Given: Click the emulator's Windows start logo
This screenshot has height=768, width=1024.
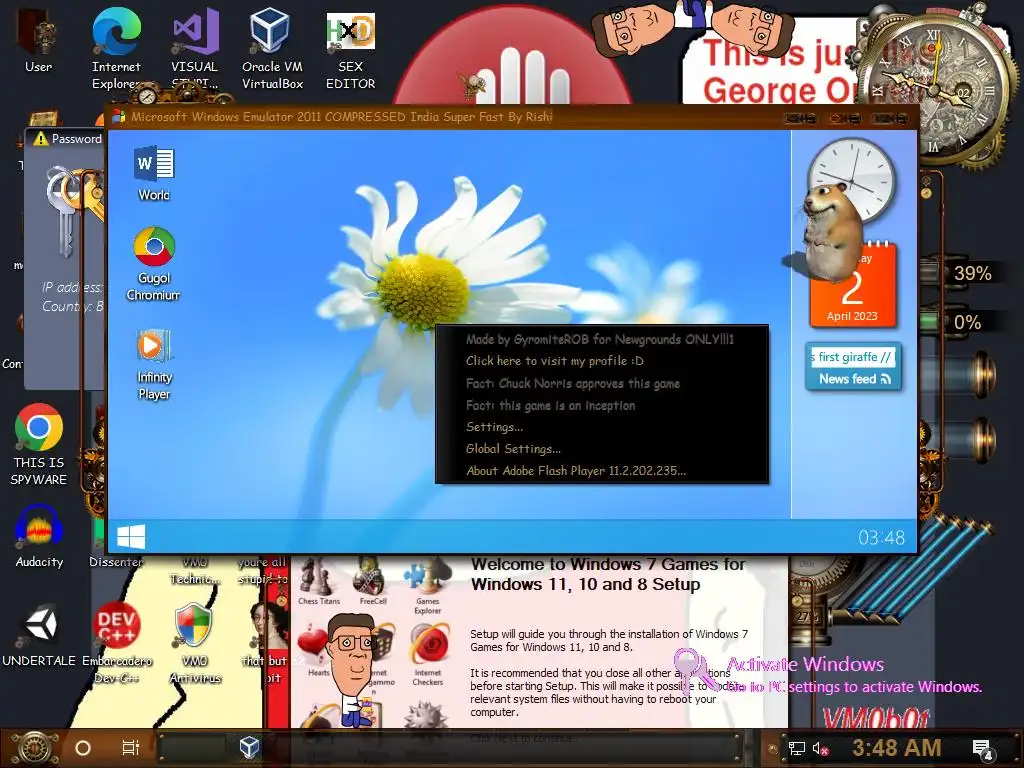Looking at the screenshot, I should [x=131, y=537].
